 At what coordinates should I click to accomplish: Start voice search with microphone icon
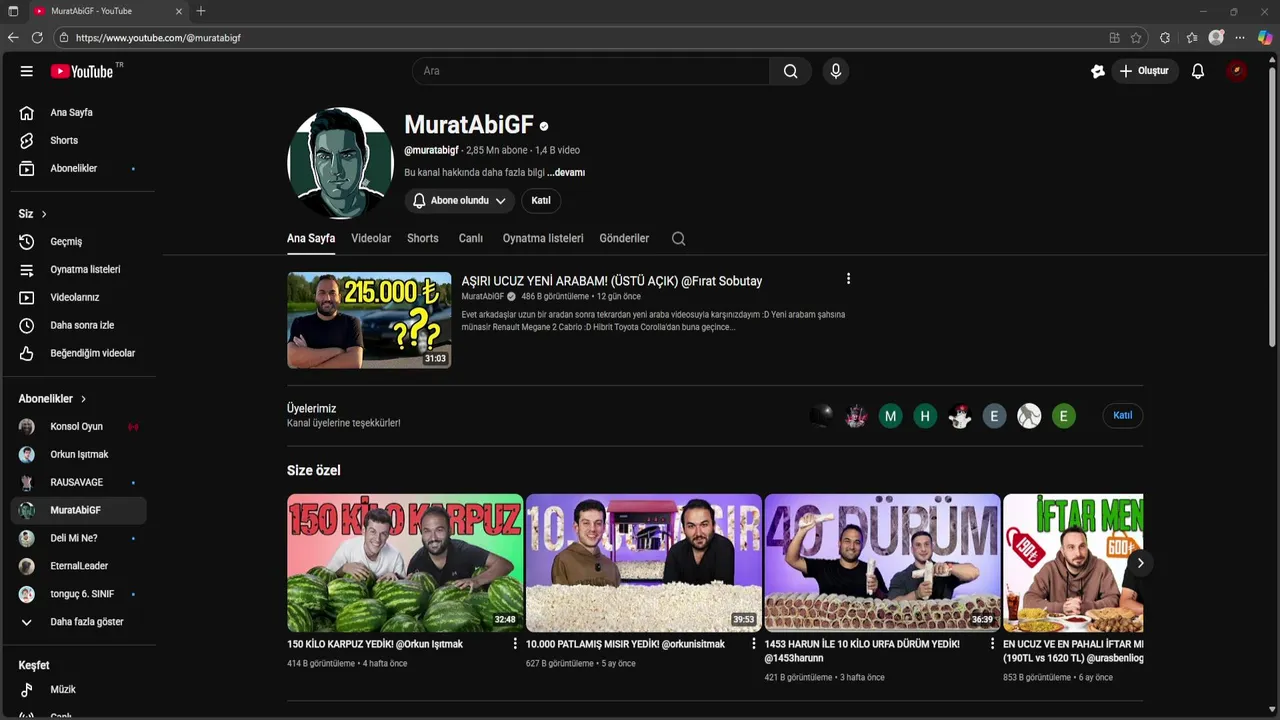pyautogui.click(x=836, y=71)
